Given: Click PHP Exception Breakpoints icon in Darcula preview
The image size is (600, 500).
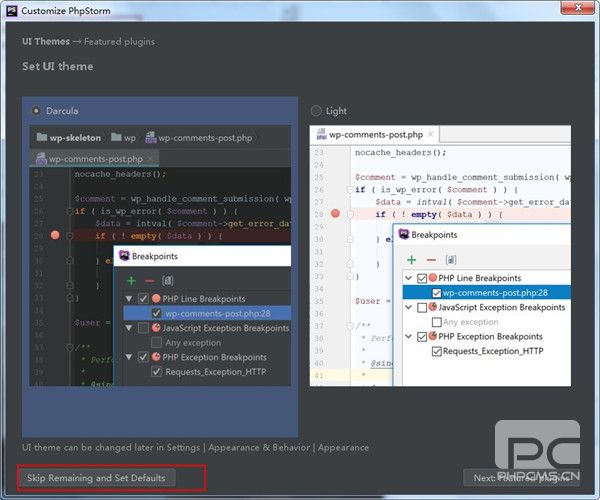Looking at the screenshot, I should (156, 357).
